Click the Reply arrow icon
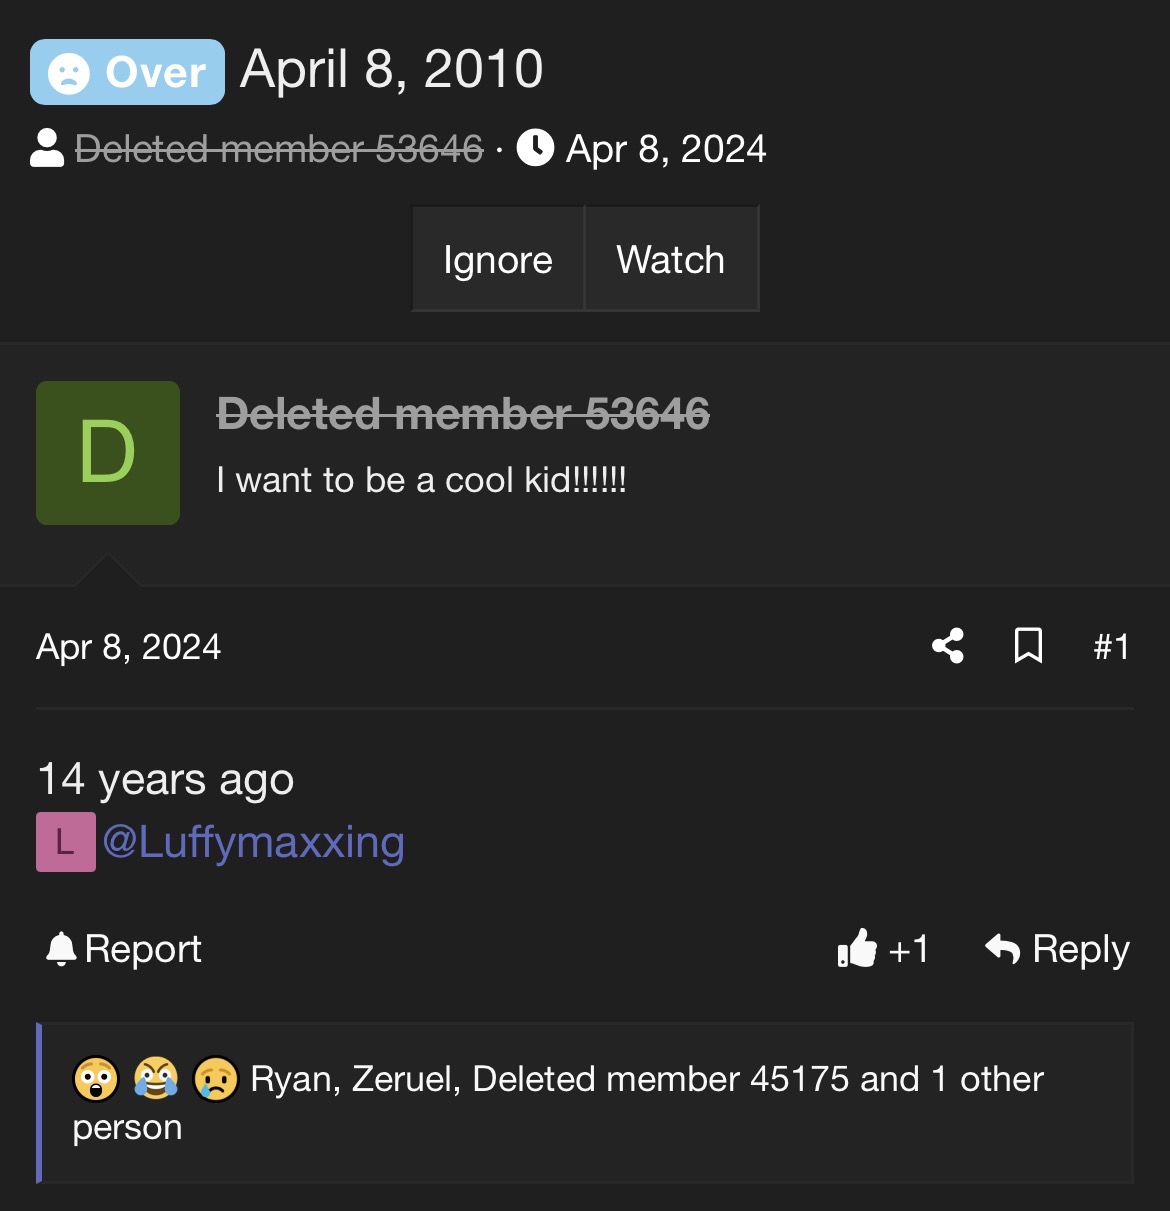Screen dimensions: 1170x1211 (1002, 948)
